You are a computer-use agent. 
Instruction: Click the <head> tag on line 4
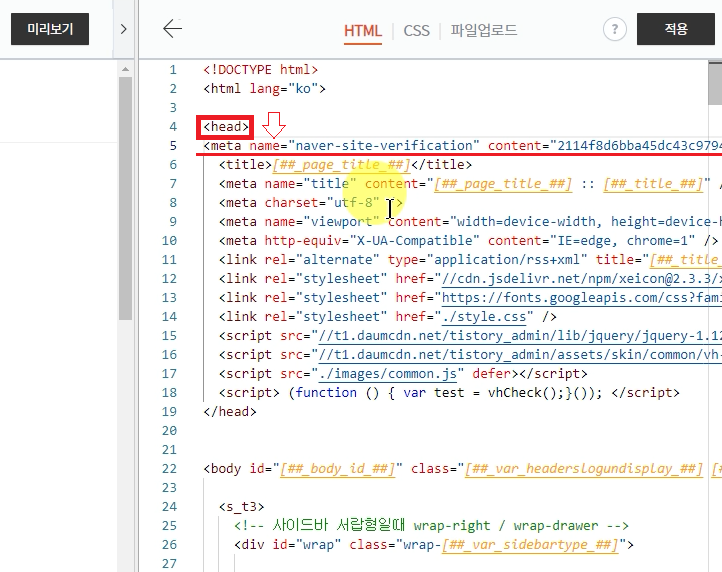pos(226,127)
